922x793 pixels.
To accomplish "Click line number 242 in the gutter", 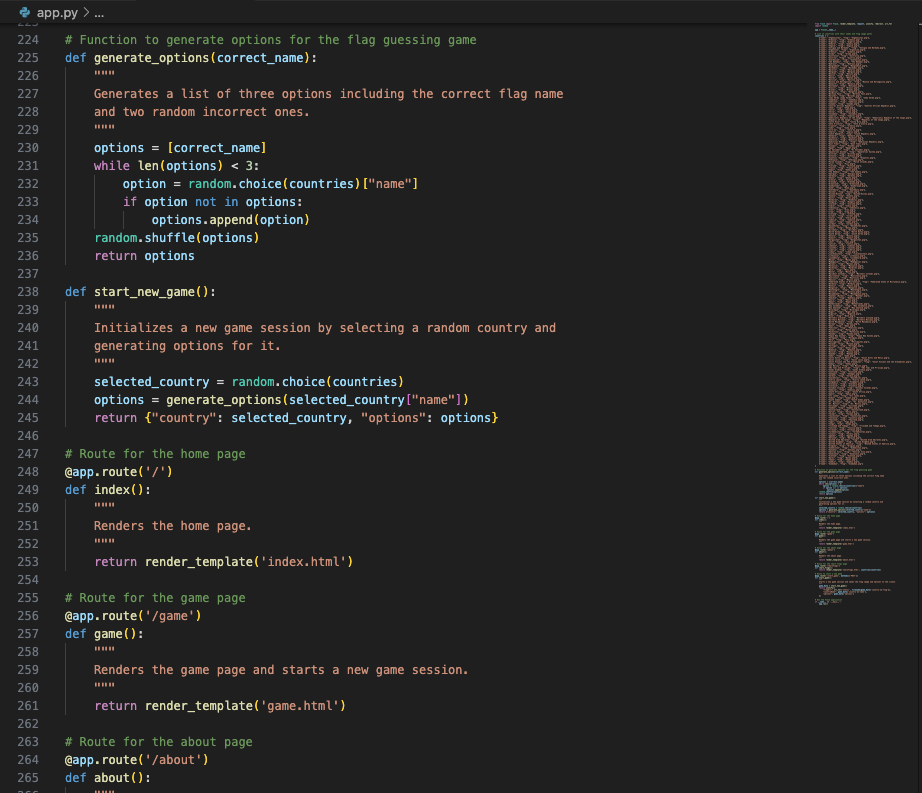I will point(28,364).
